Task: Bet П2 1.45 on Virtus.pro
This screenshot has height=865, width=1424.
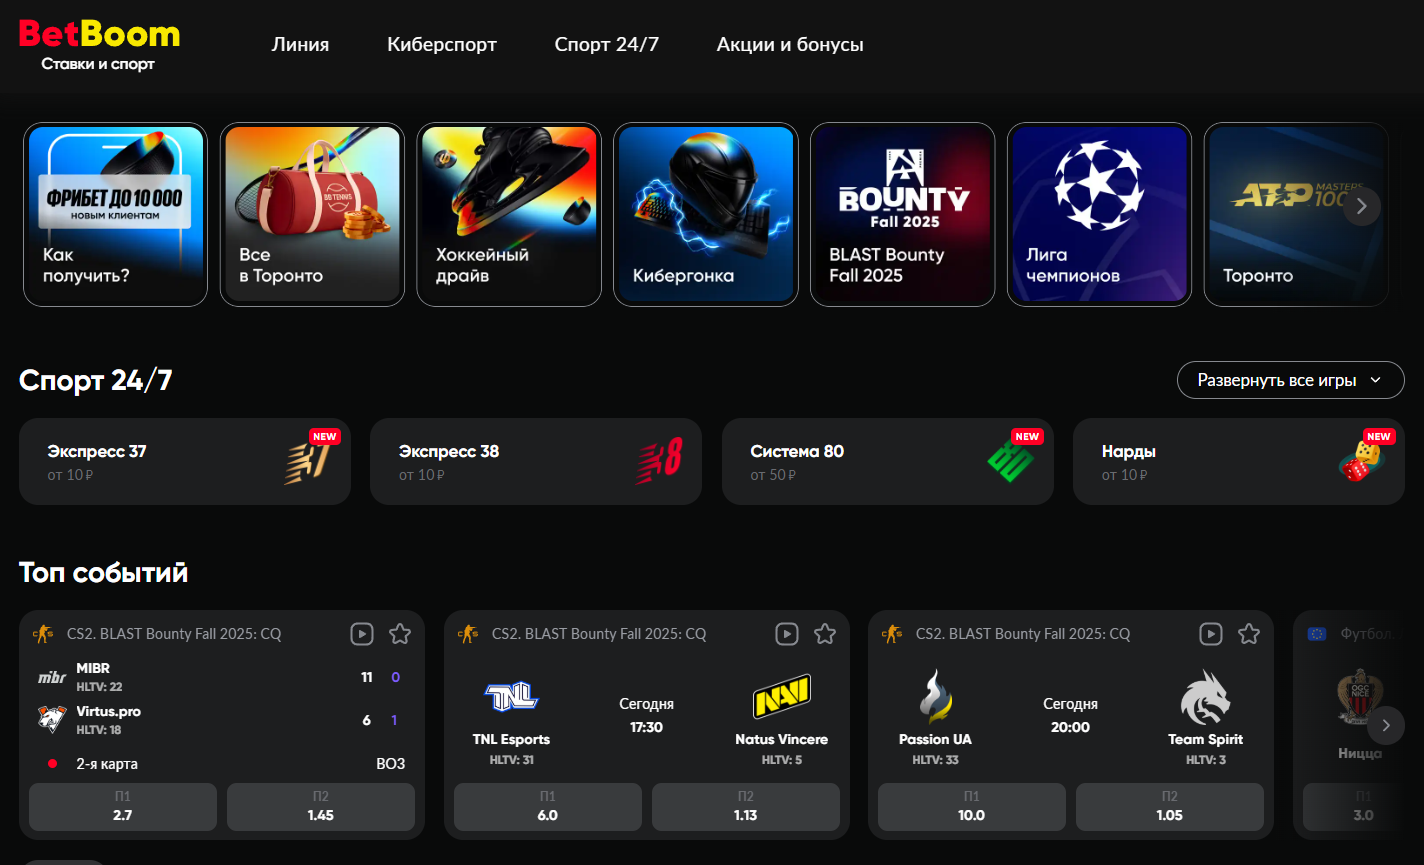Action: (321, 807)
